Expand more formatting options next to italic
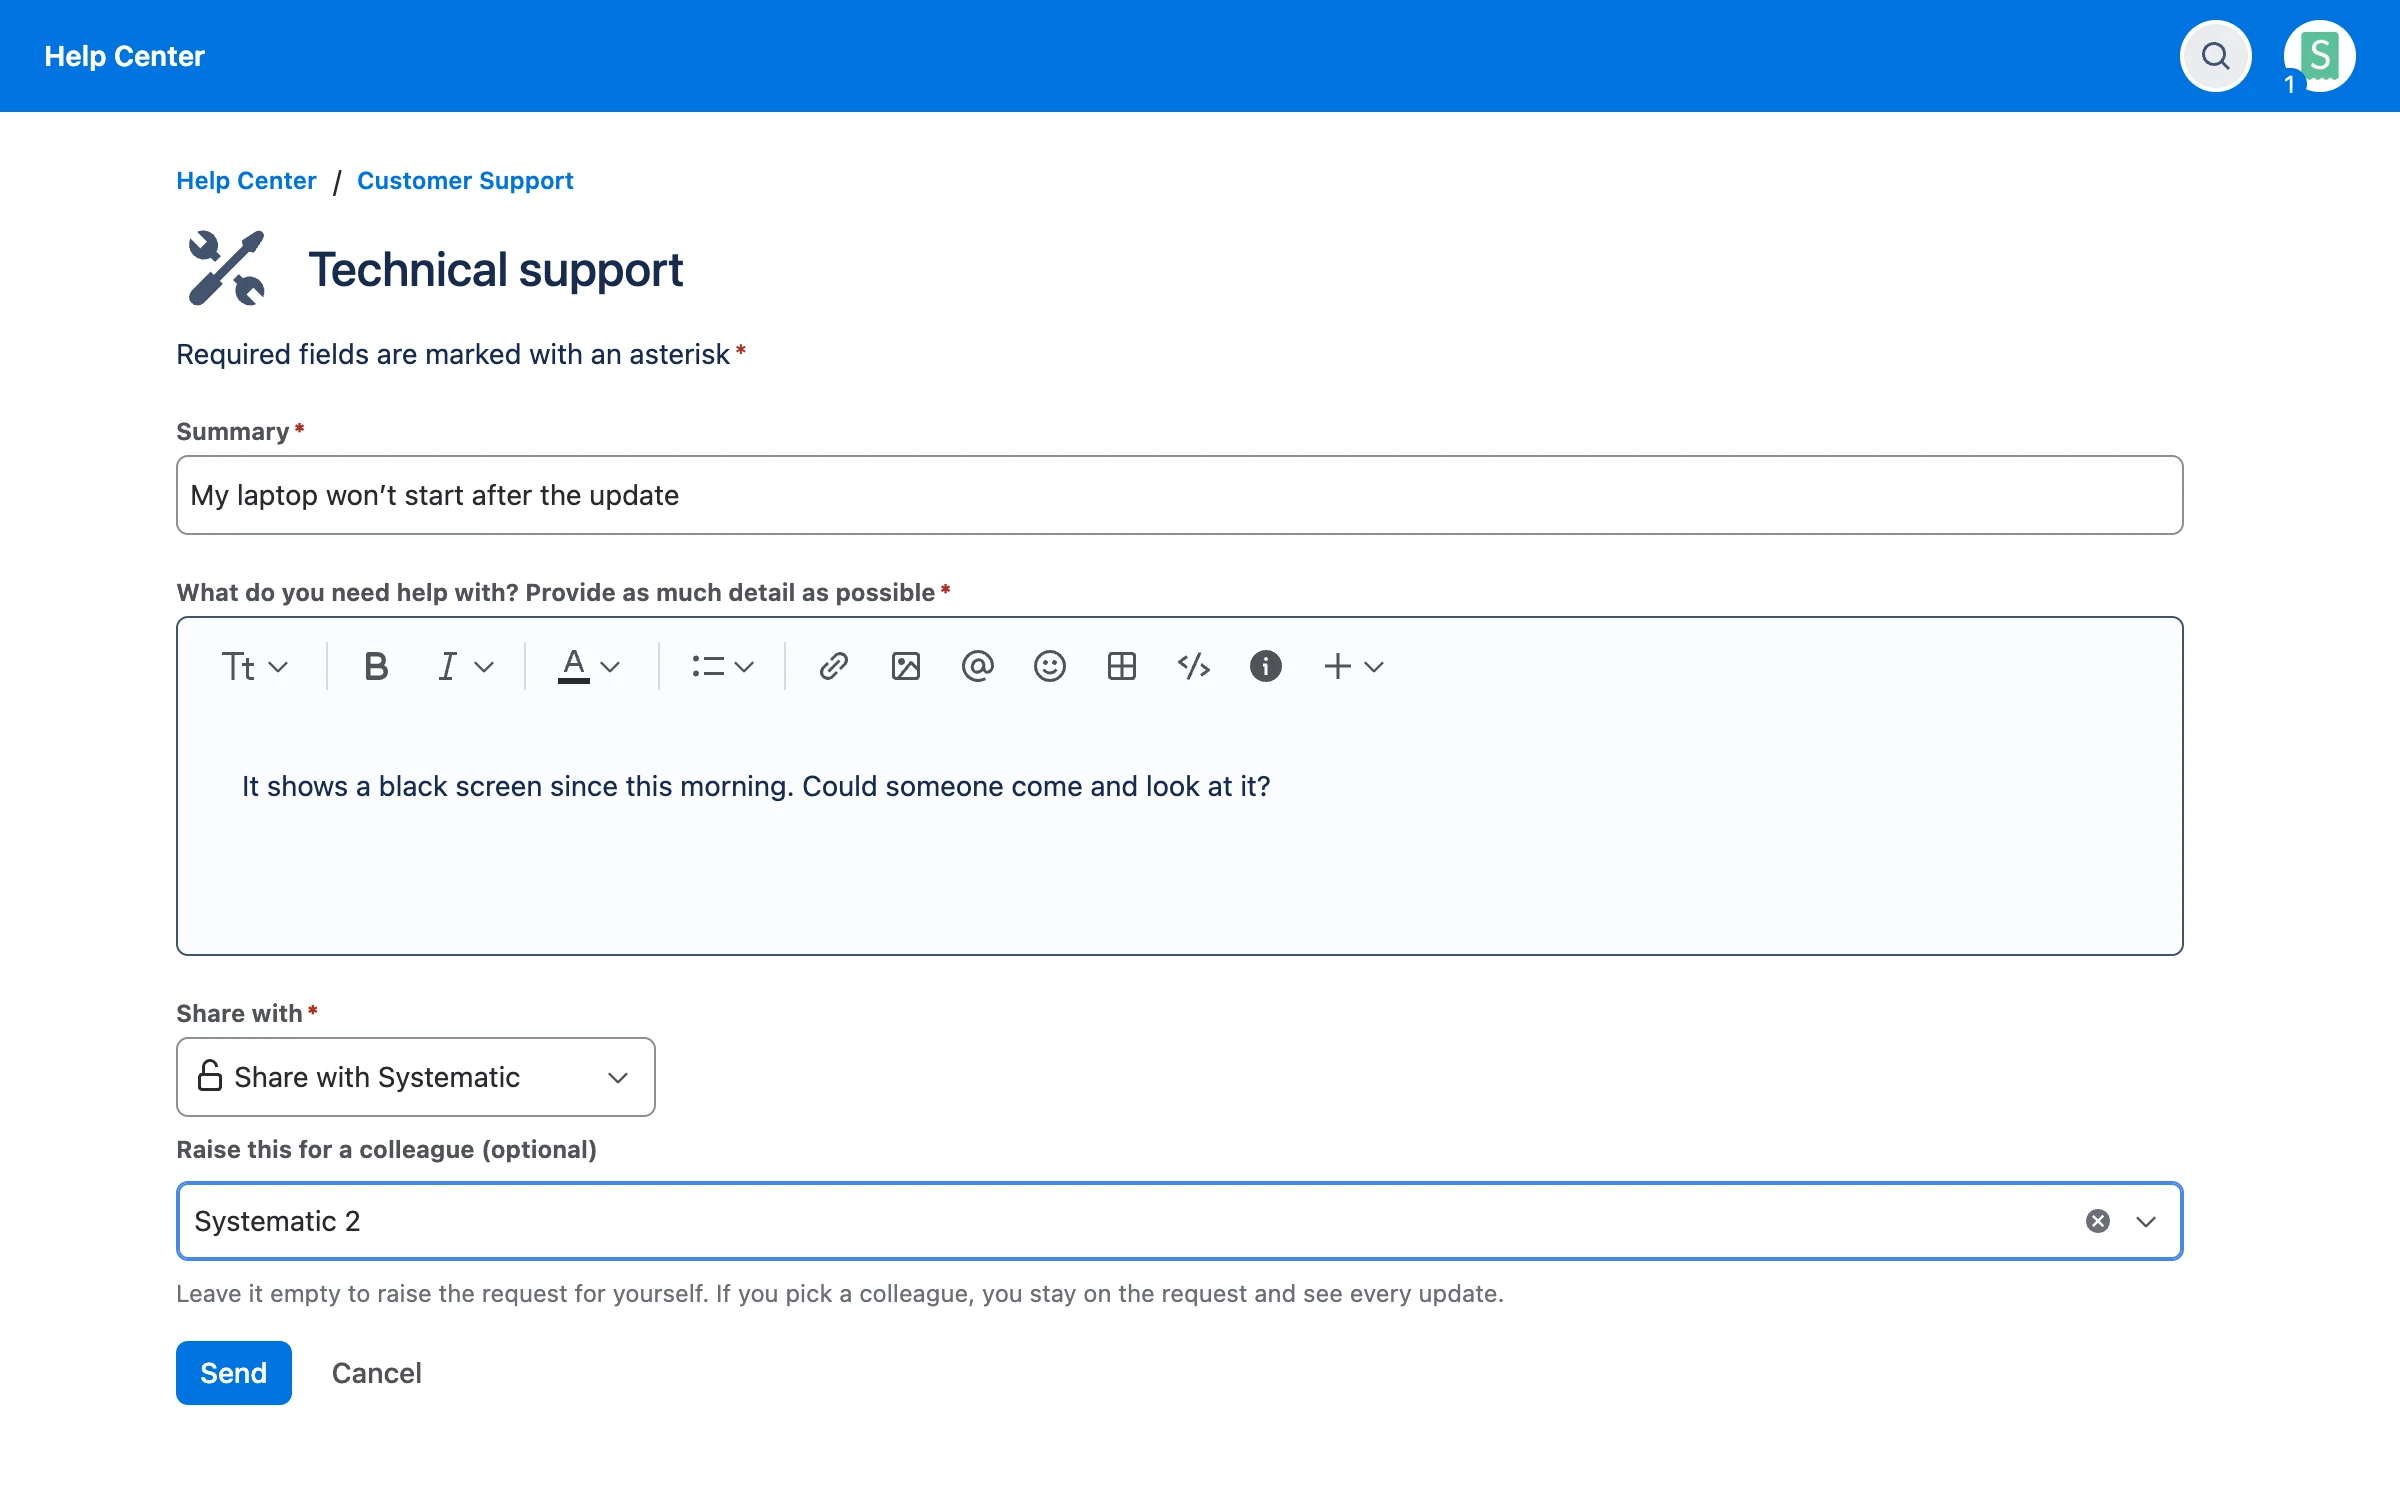Screen dimensions: 2400x1500 point(484,667)
